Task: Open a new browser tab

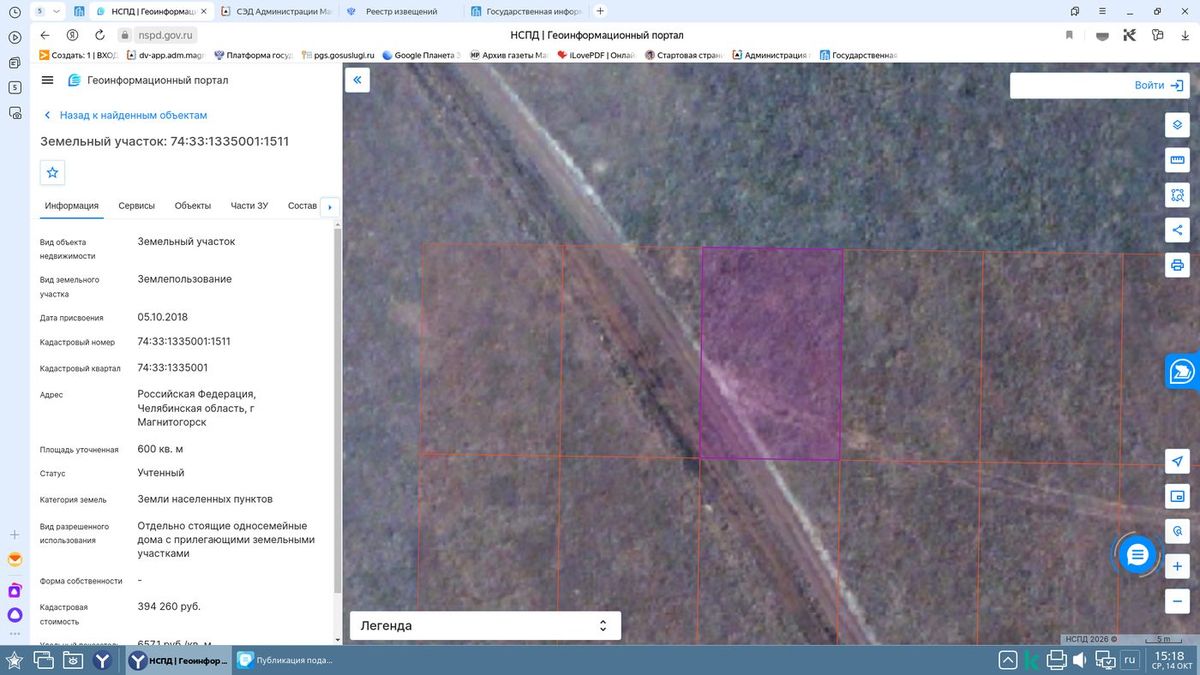Action: (x=600, y=11)
